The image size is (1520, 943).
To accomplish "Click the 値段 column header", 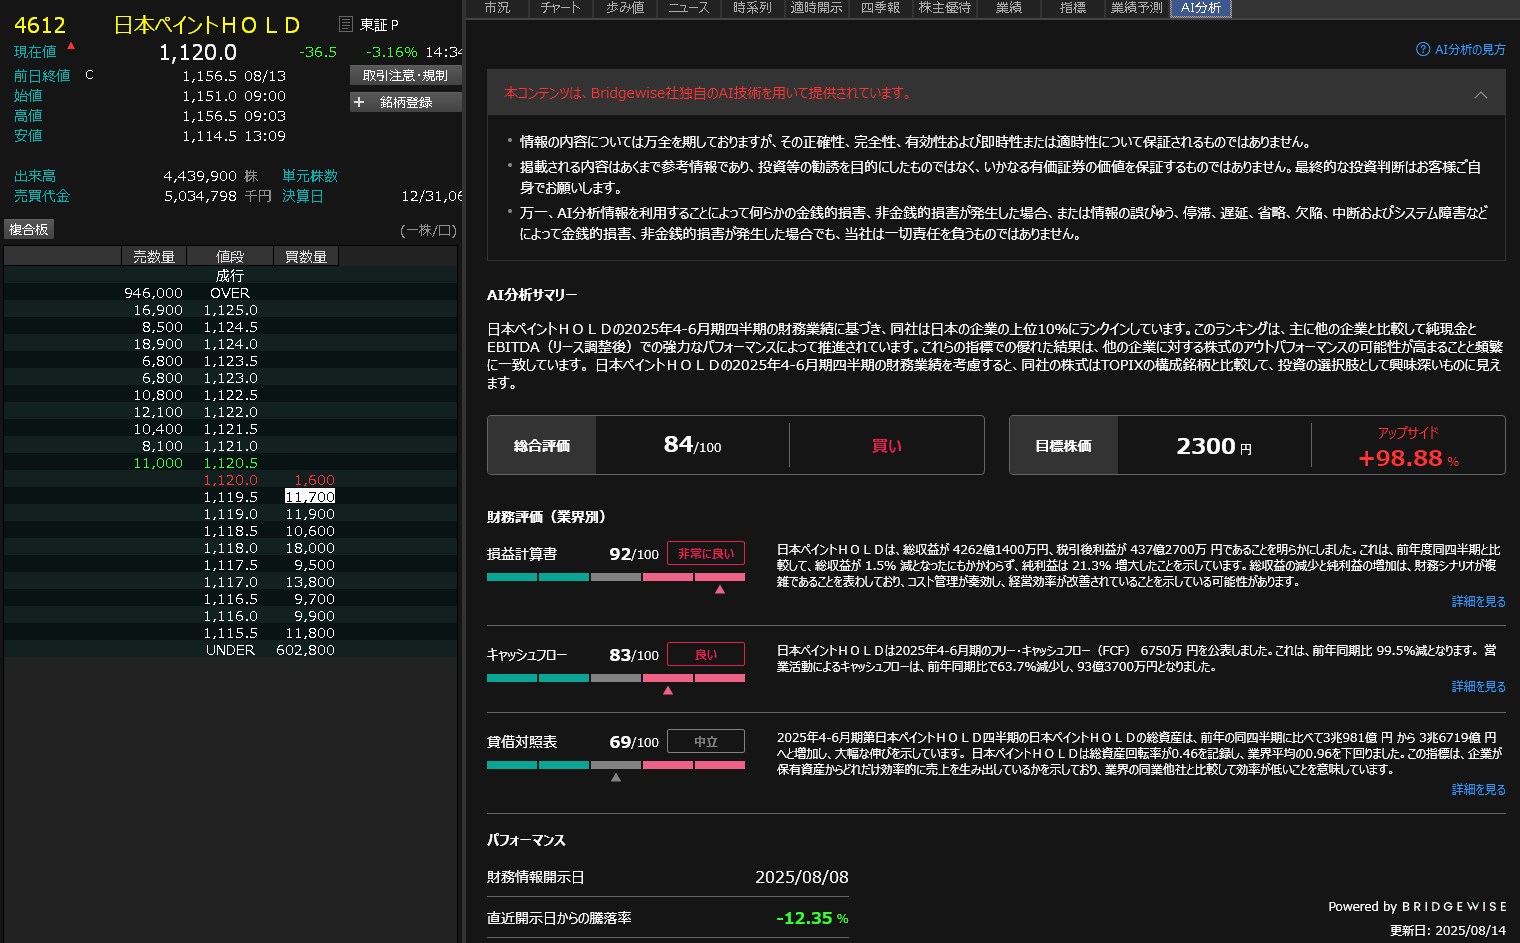I will [230, 257].
